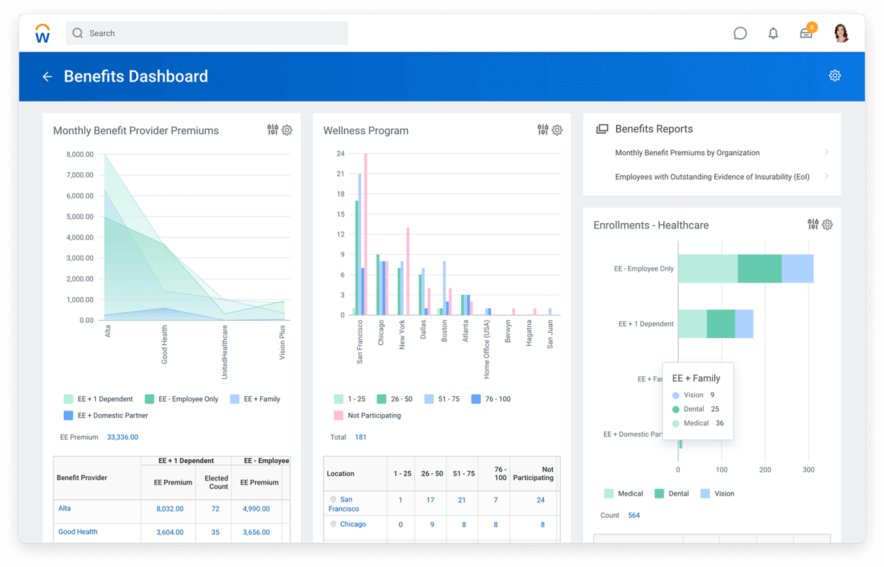Click San Francisco 26 - 50 value 17
The image size is (884, 567).
click(430, 500)
